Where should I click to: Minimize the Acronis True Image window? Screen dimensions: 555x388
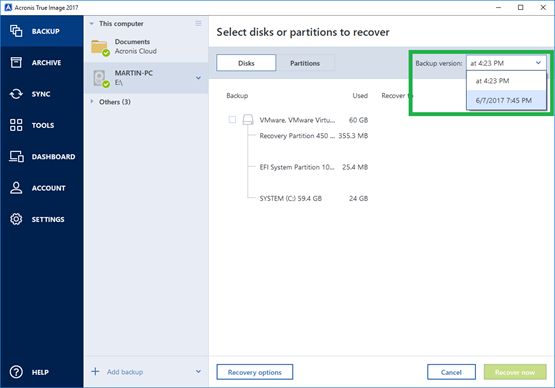(x=498, y=7)
